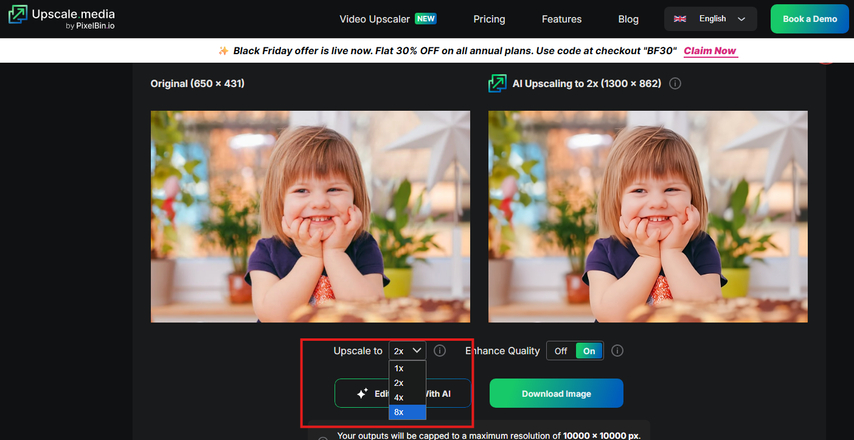
Task: Click the Original (650 × 431) label
Action: click(198, 84)
